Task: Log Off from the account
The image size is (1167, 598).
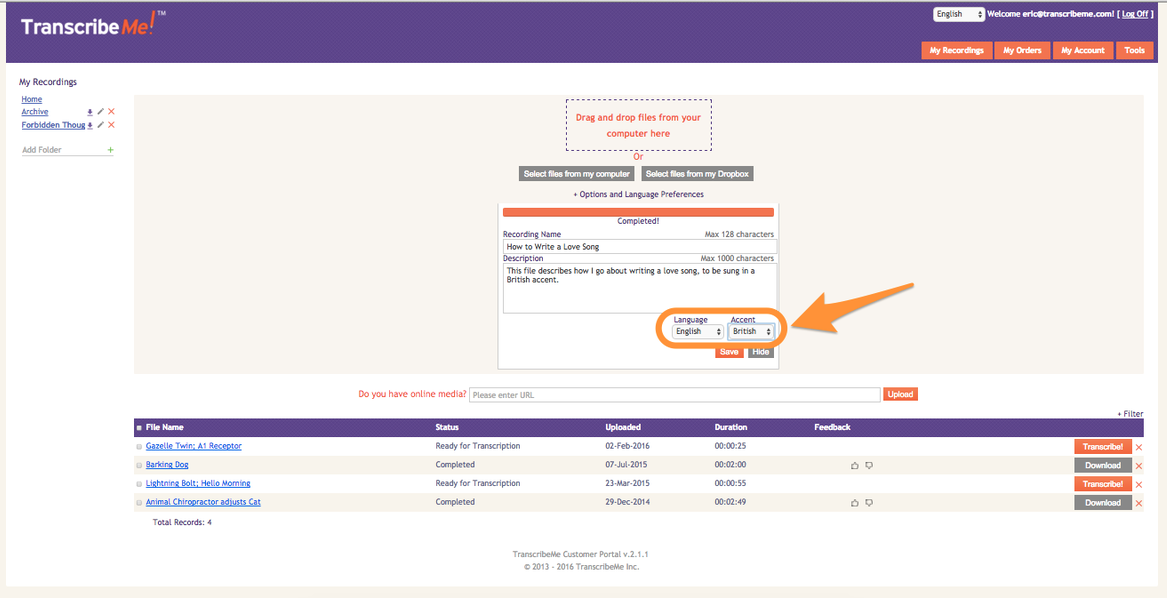Action: 1135,14
